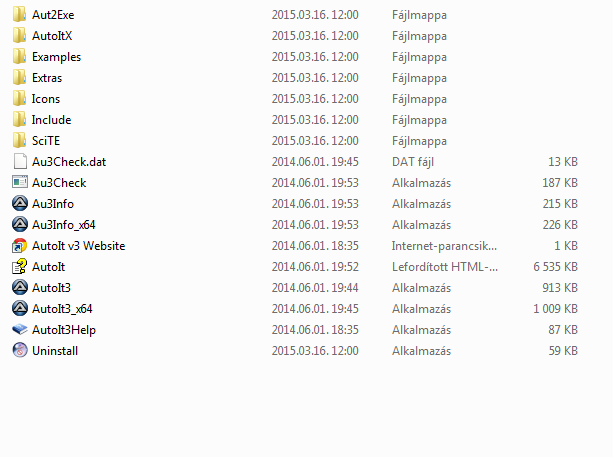
Task: Click the Au3Info_x64 application icon
Action: (x=20, y=225)
